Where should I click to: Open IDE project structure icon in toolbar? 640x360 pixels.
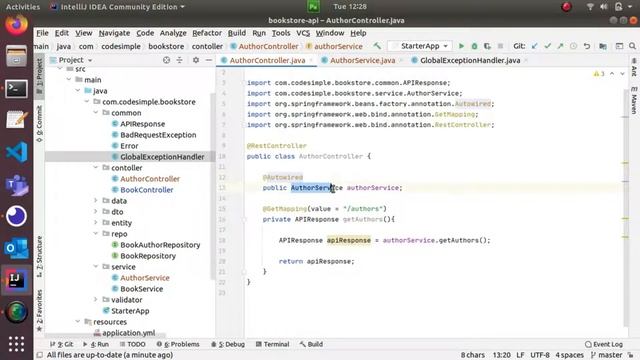tap(603, 46)
